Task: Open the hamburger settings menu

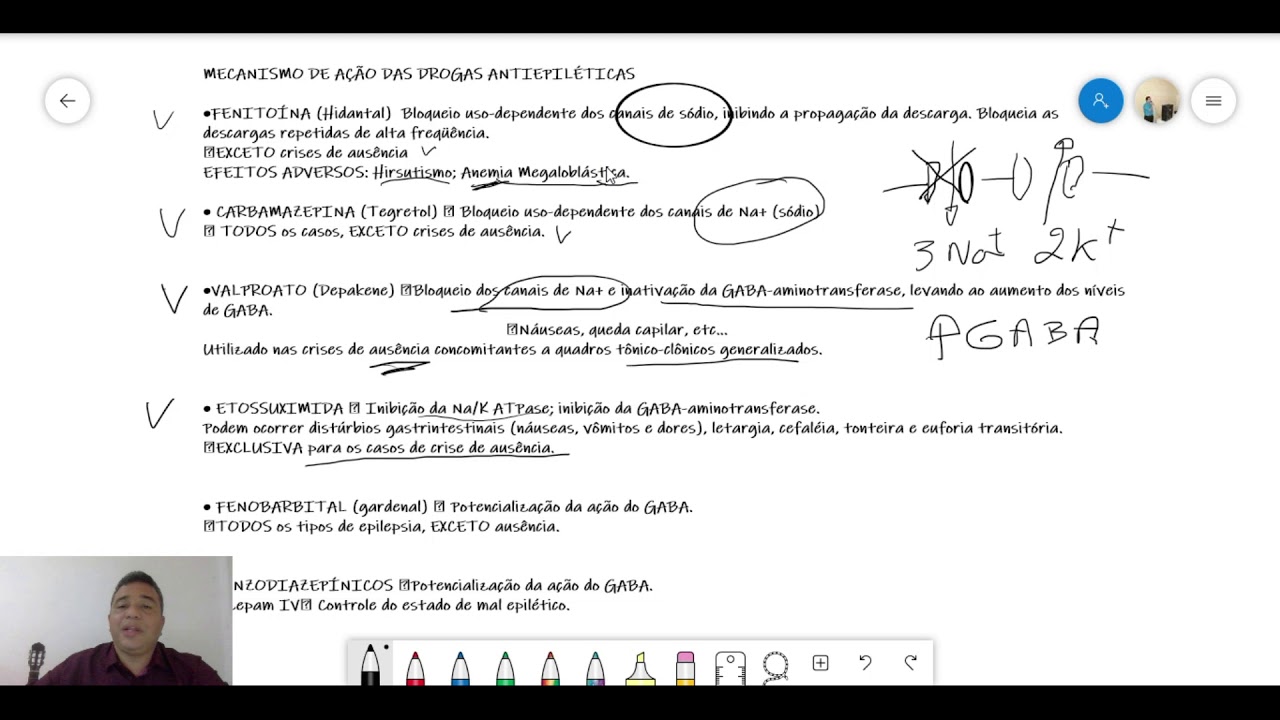Action: [1213, 101]
